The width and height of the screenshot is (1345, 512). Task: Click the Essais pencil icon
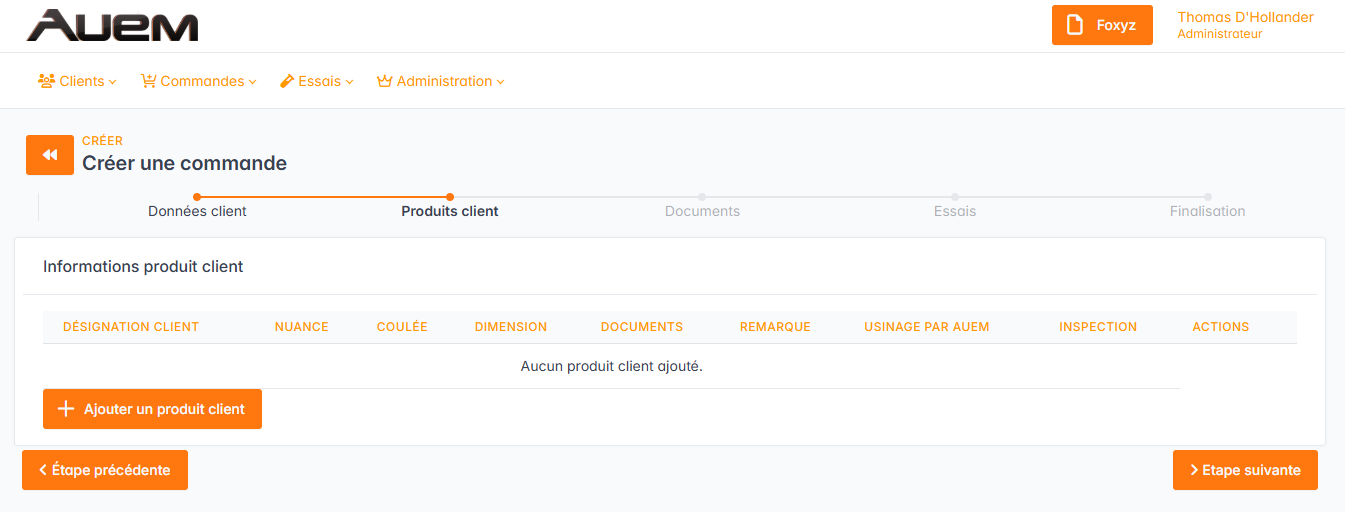[287, 81]
